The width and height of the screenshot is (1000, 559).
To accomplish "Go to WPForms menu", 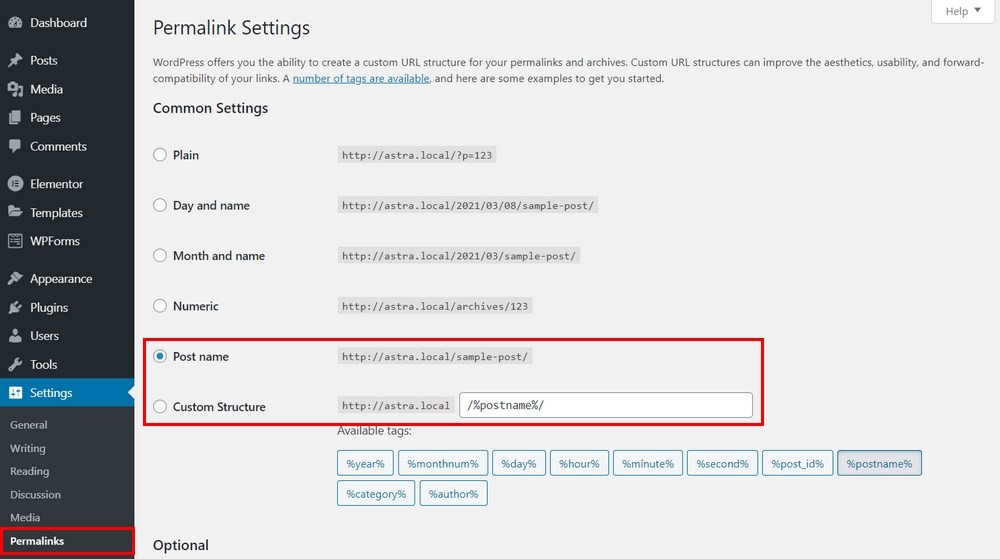I will point(55,241).
